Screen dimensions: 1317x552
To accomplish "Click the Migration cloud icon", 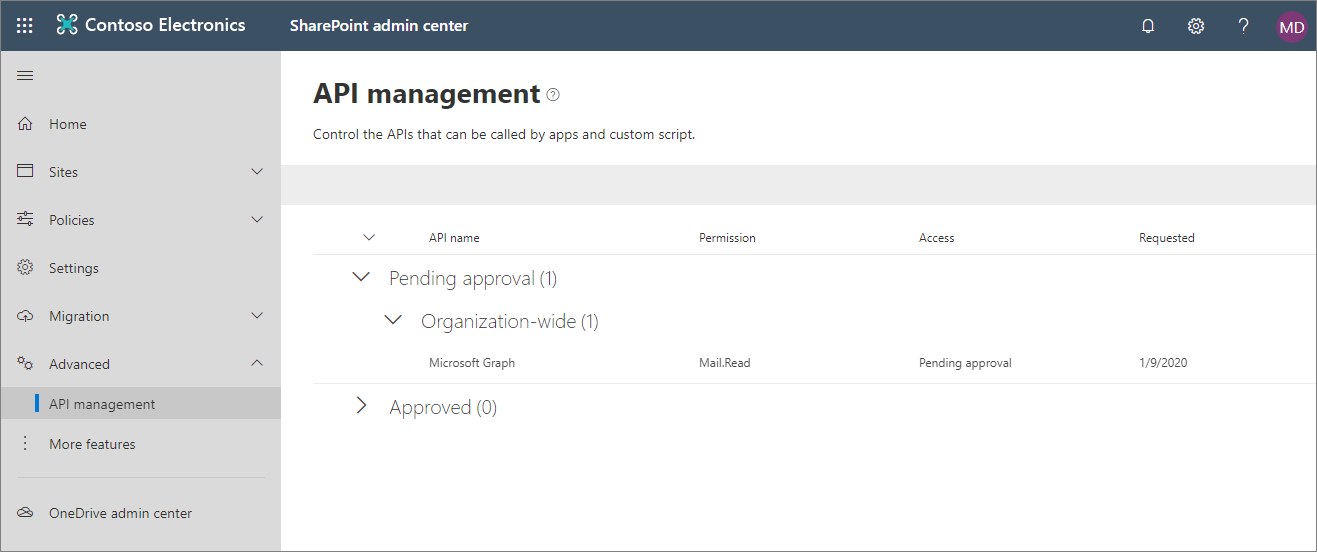I will (x=26, y=316).
